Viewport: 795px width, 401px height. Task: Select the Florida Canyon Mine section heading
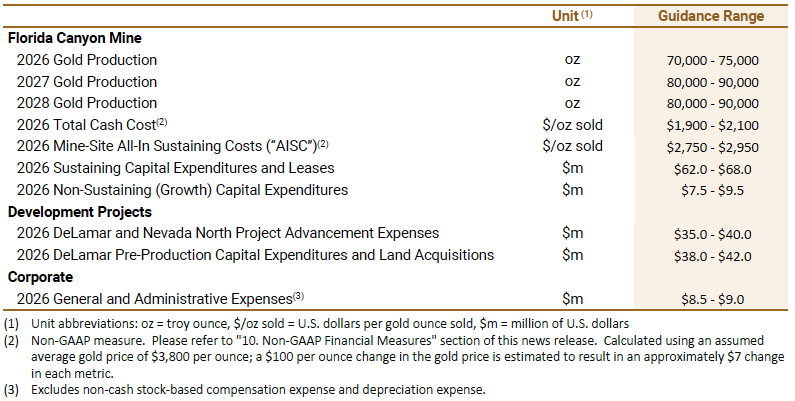(x=74, y=38)
